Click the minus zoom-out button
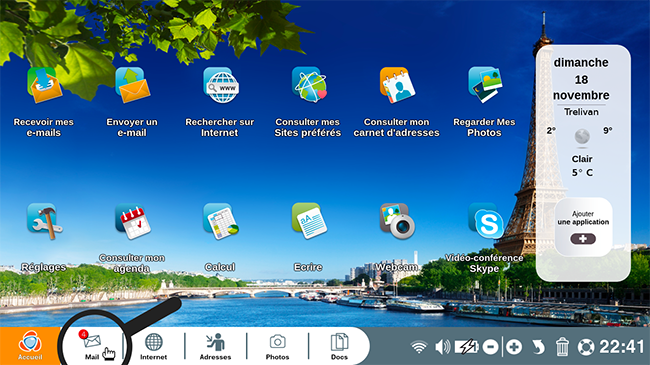 pos(490,347)
